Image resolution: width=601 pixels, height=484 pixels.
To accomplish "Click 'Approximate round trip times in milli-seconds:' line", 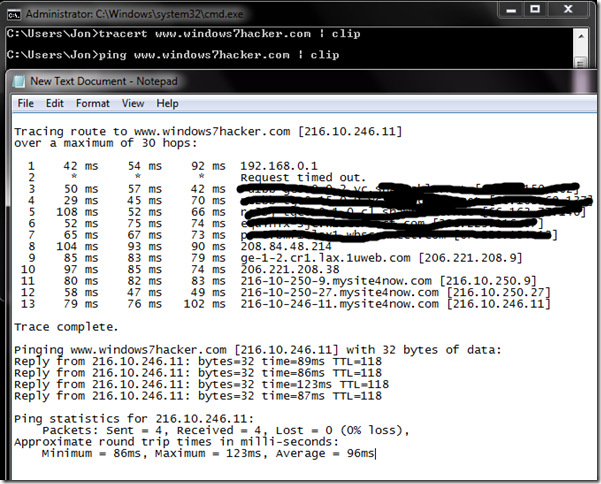I will (177, 442).
